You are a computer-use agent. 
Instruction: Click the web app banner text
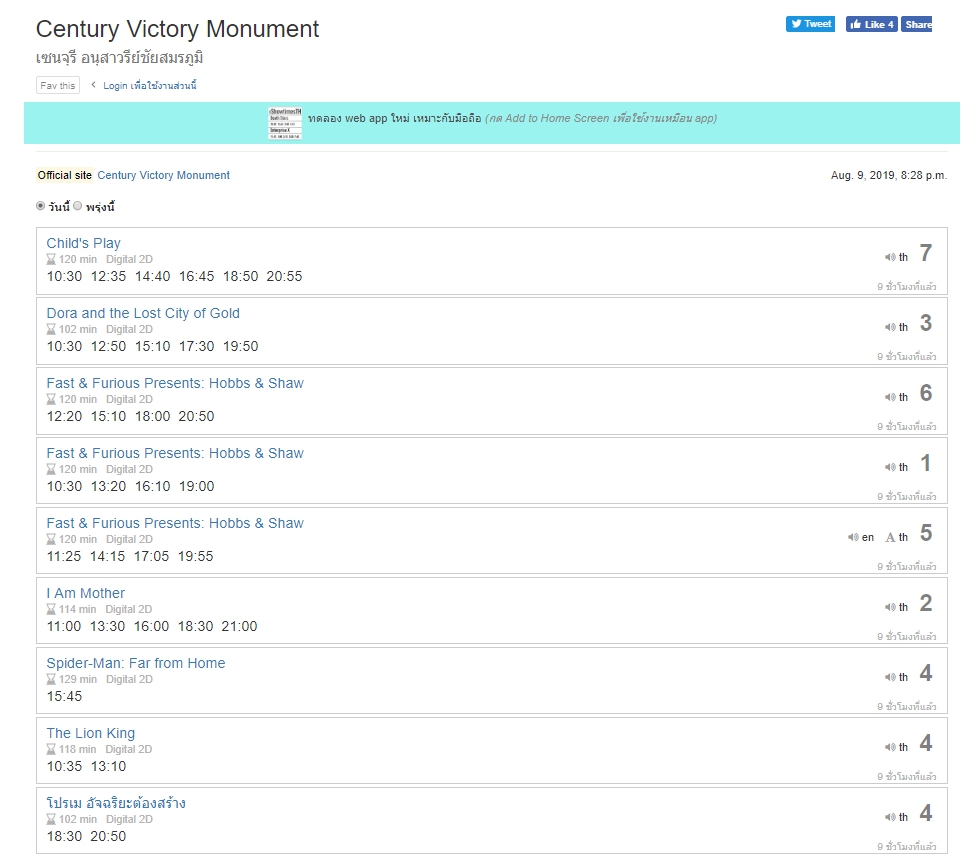point(512,118)
